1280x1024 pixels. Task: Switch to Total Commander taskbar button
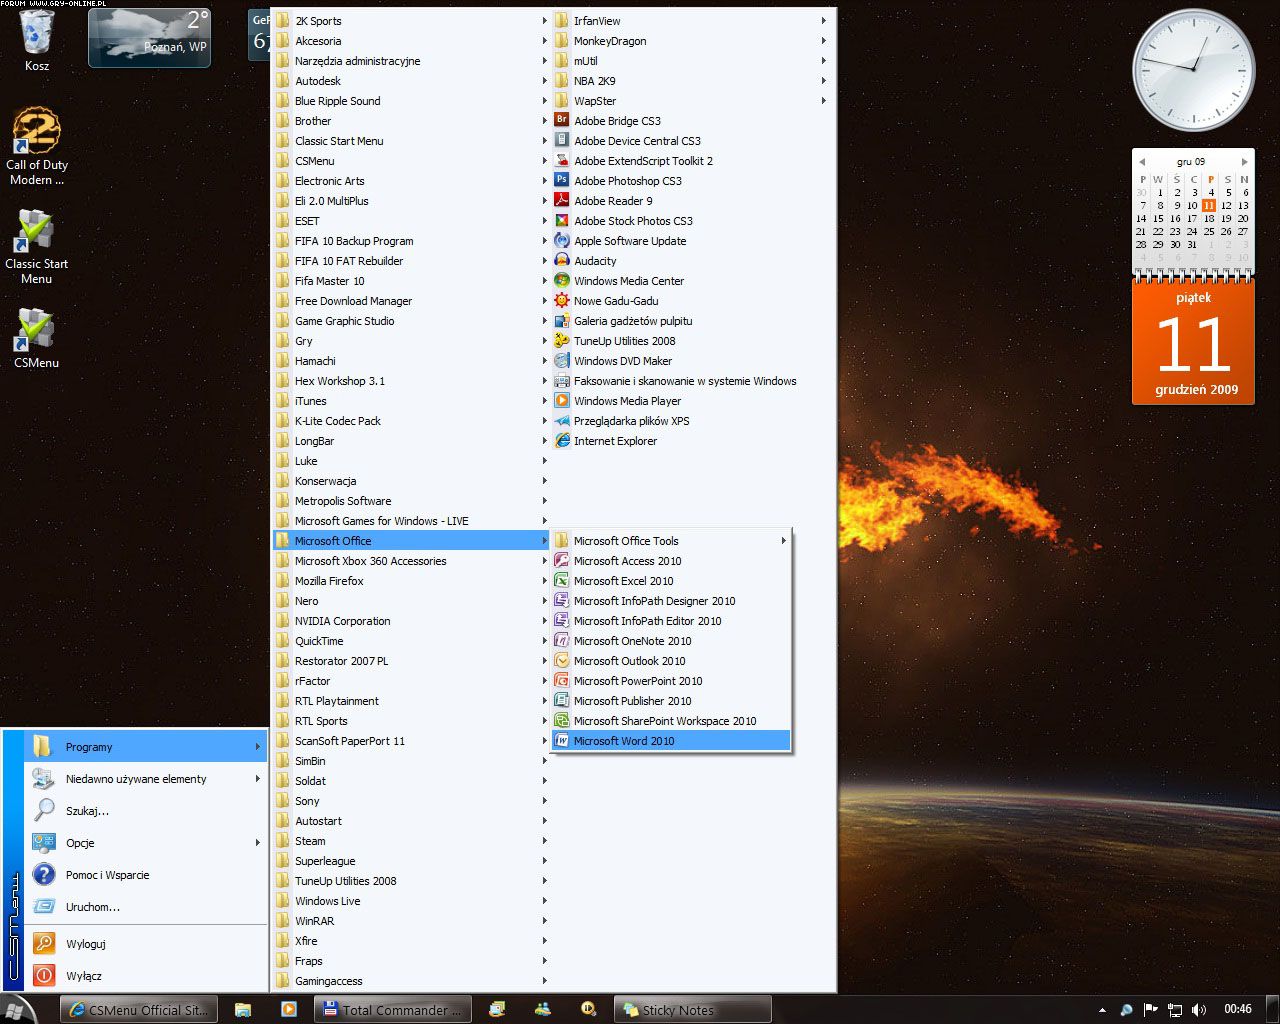[391, 1010]
